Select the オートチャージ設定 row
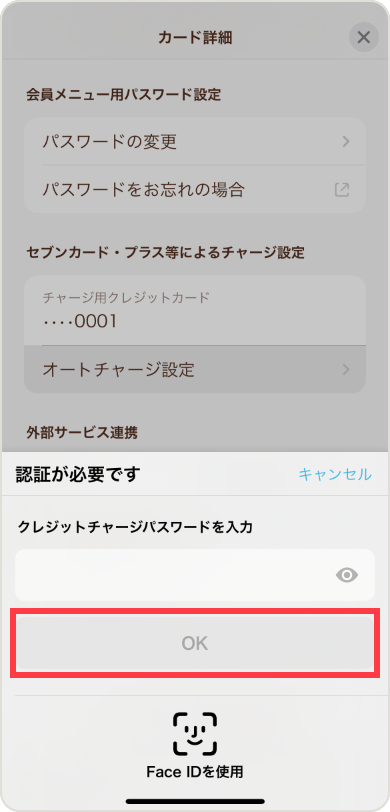Image resolution: width=390 pixels, height=812 pixels. pyautogui.click(x=195, y=370)
